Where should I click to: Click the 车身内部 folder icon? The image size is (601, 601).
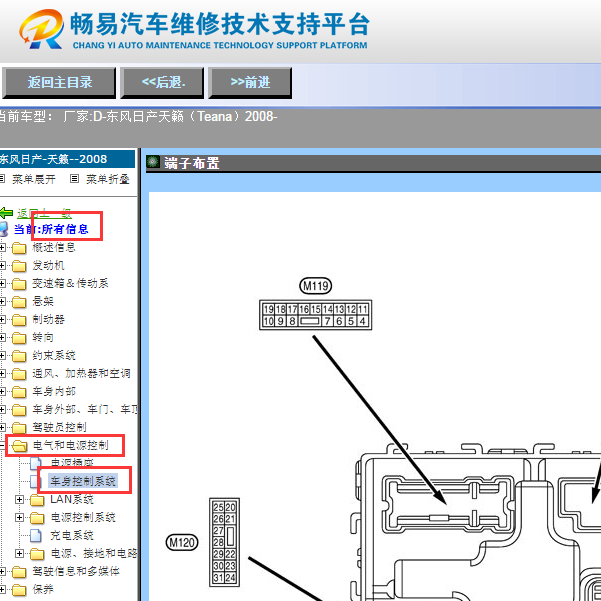(19, 392)
